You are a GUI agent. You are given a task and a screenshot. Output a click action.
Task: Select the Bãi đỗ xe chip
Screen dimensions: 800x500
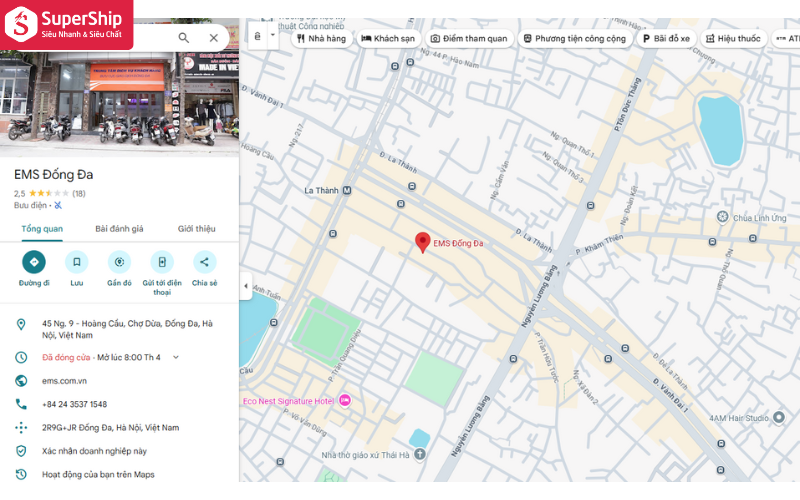pos(666,38)
